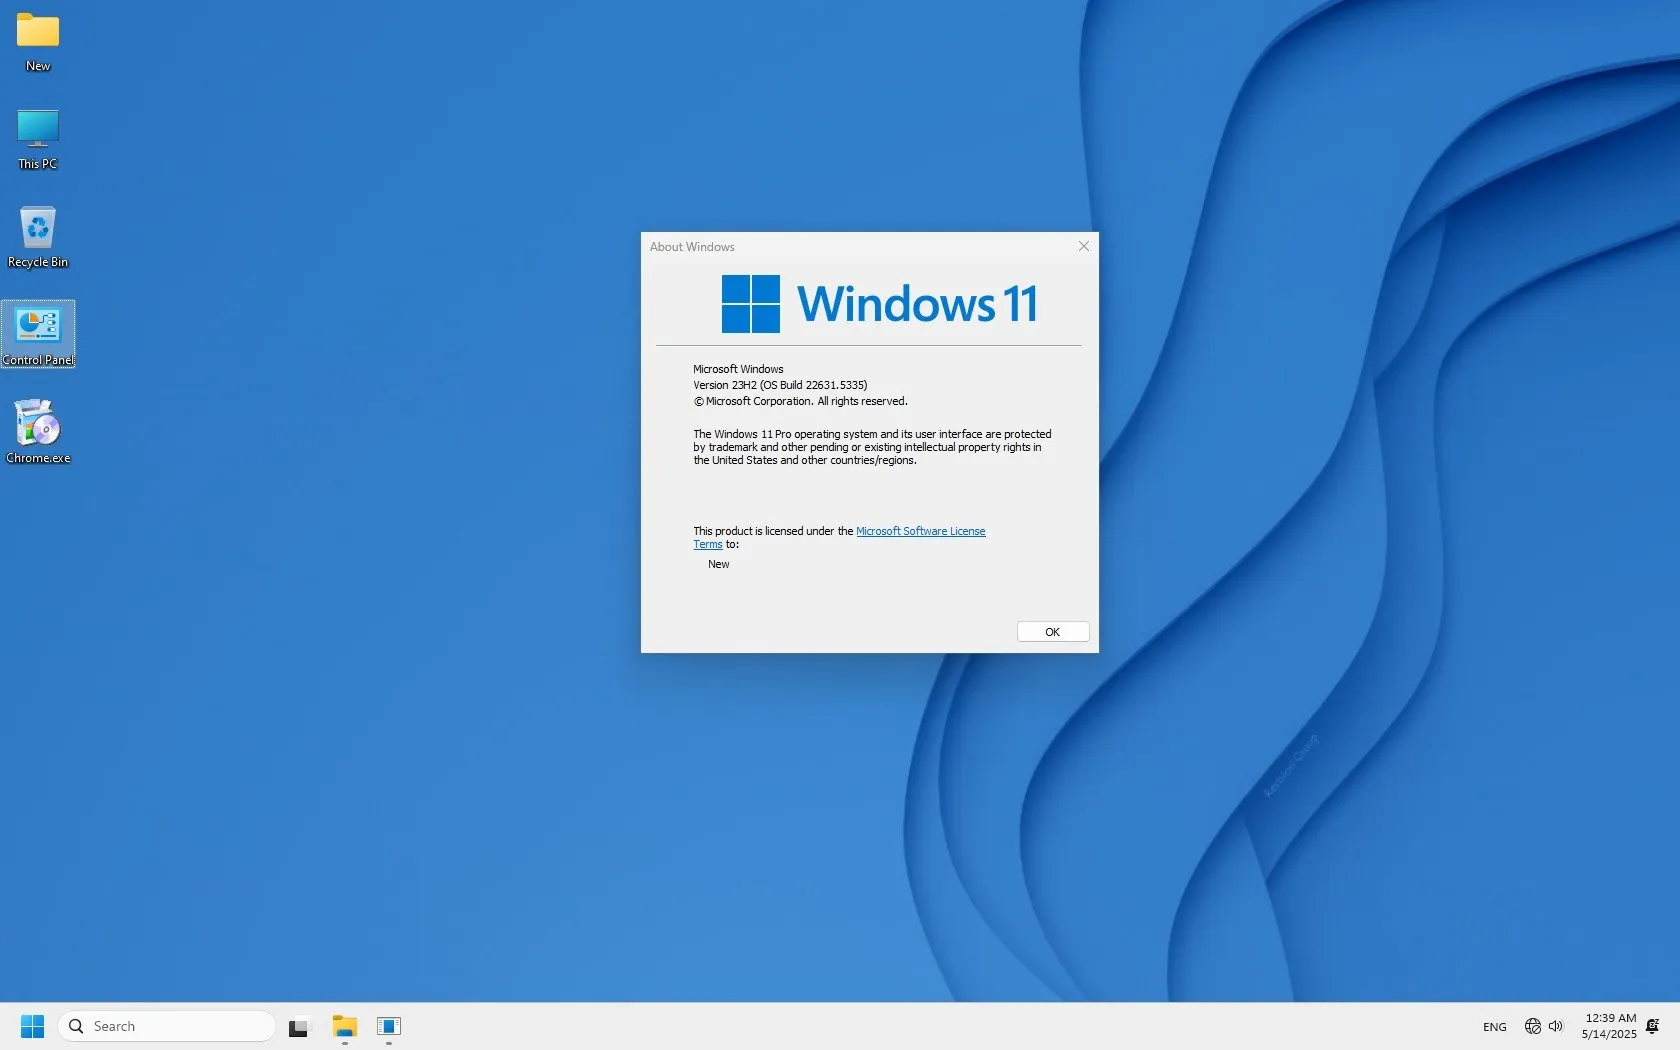The image size is (1680, 1050).
Task: Open the network status tray icon
Action: (x=1531, y=1026)
